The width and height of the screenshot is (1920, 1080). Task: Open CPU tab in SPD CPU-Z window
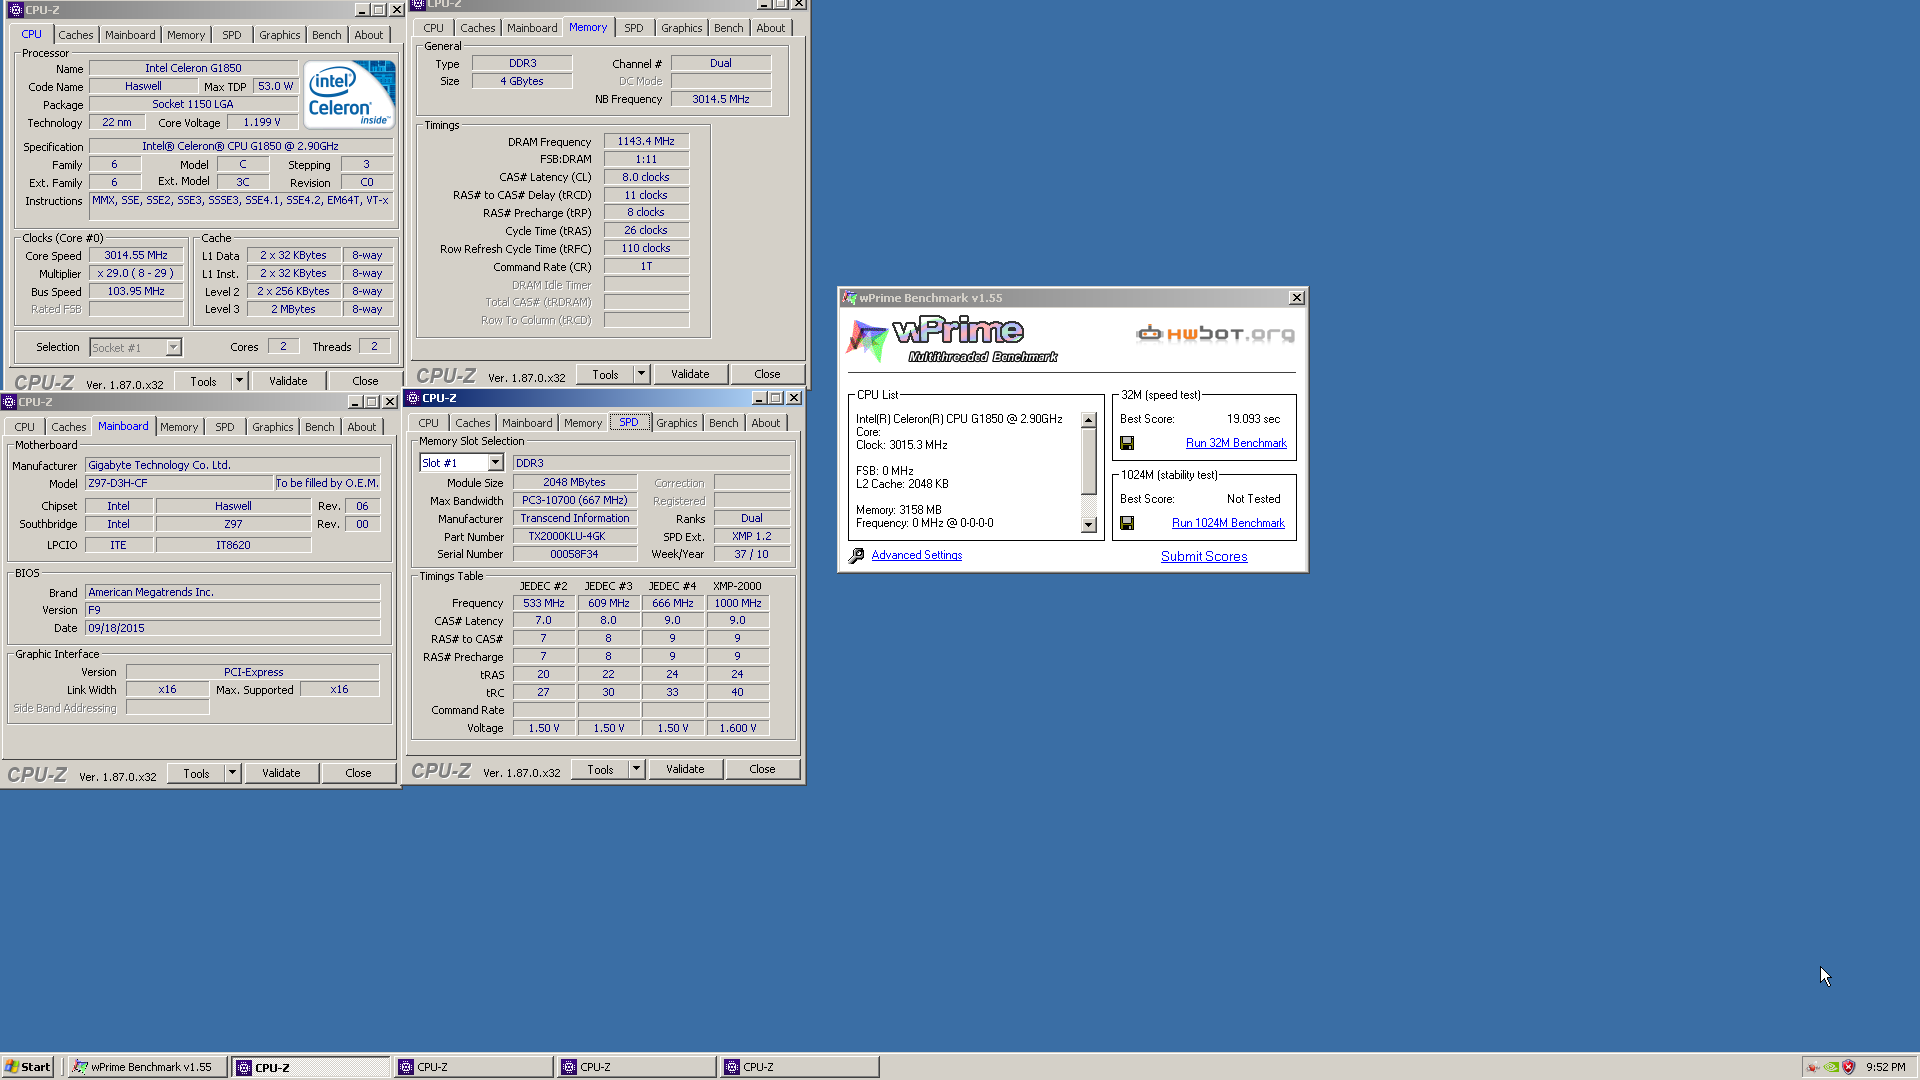pos(428,423)
